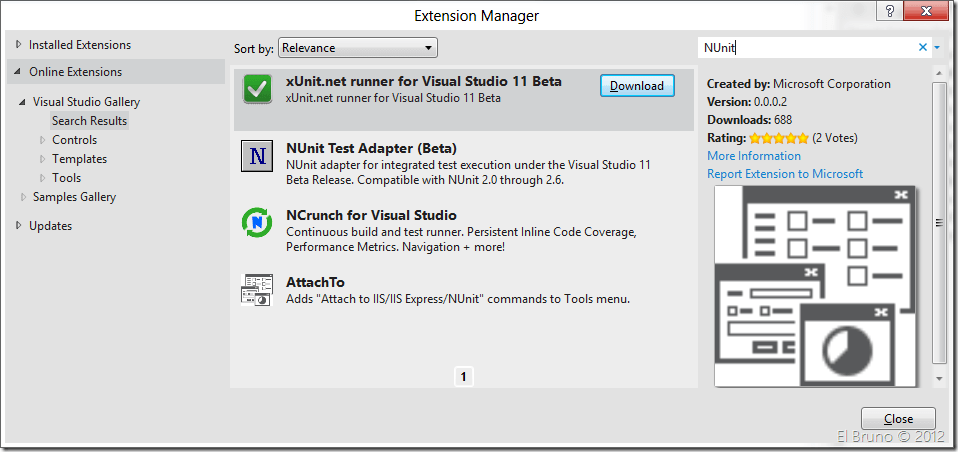Viewport: 958px width, 452px height.
Task: Open the Samples Gallery node
Action: (74, 197)
